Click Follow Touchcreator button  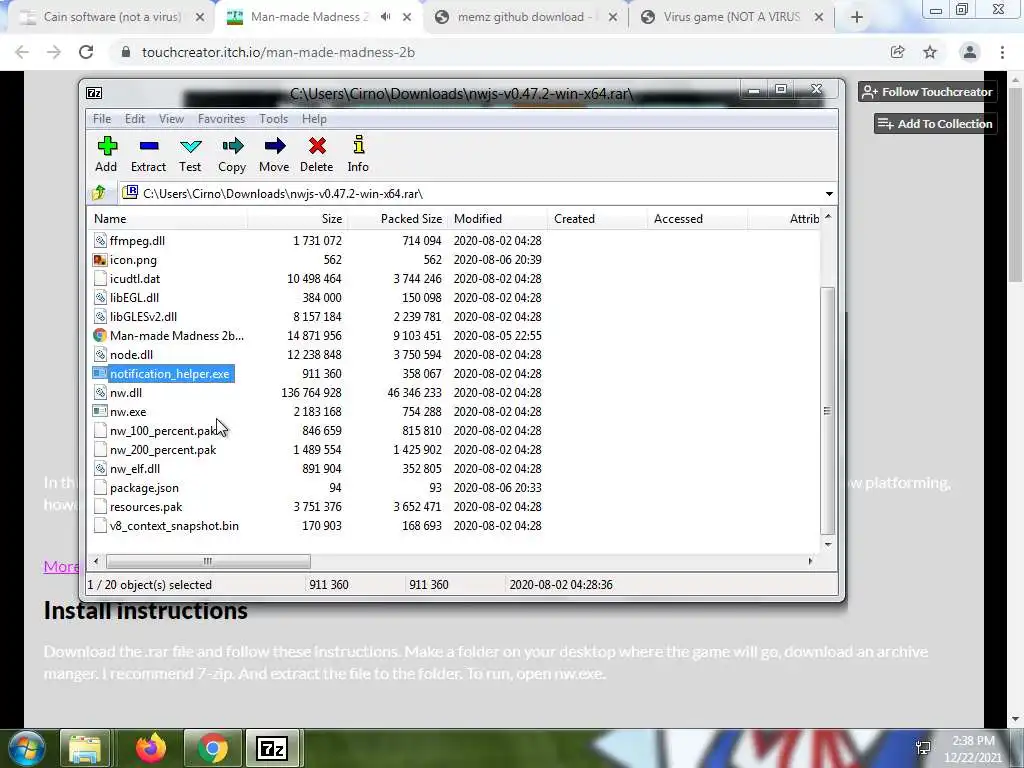(x=927, y=92)
